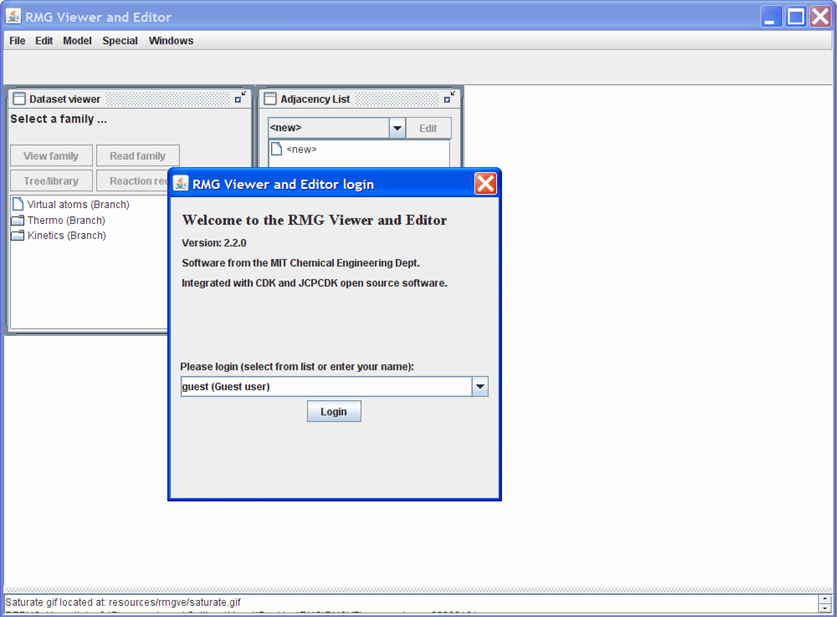This screenshot has height=617, width=837.
Task: Click the <new> document icon in Adjacency List
Action: [277, 149]
